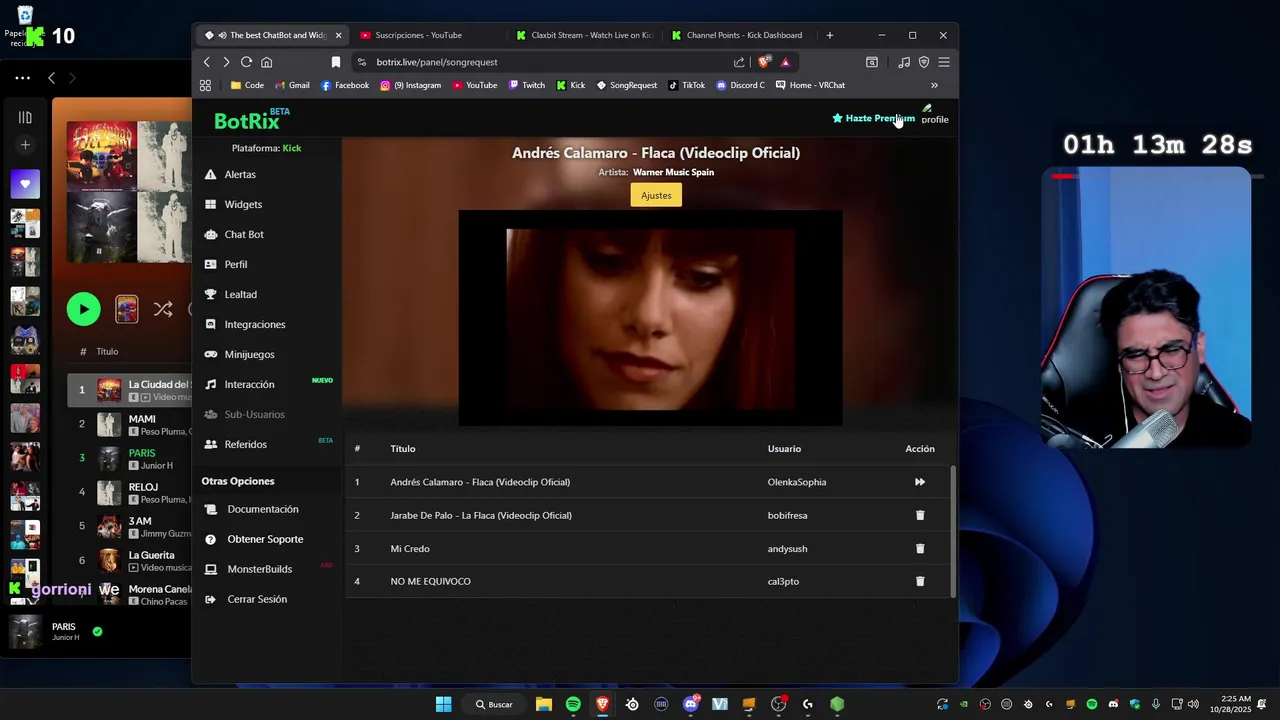The image size is (1280, 720).
Task: Open Liked Songs heart in Spotify sidebar
Action: (x=25, y=184)
